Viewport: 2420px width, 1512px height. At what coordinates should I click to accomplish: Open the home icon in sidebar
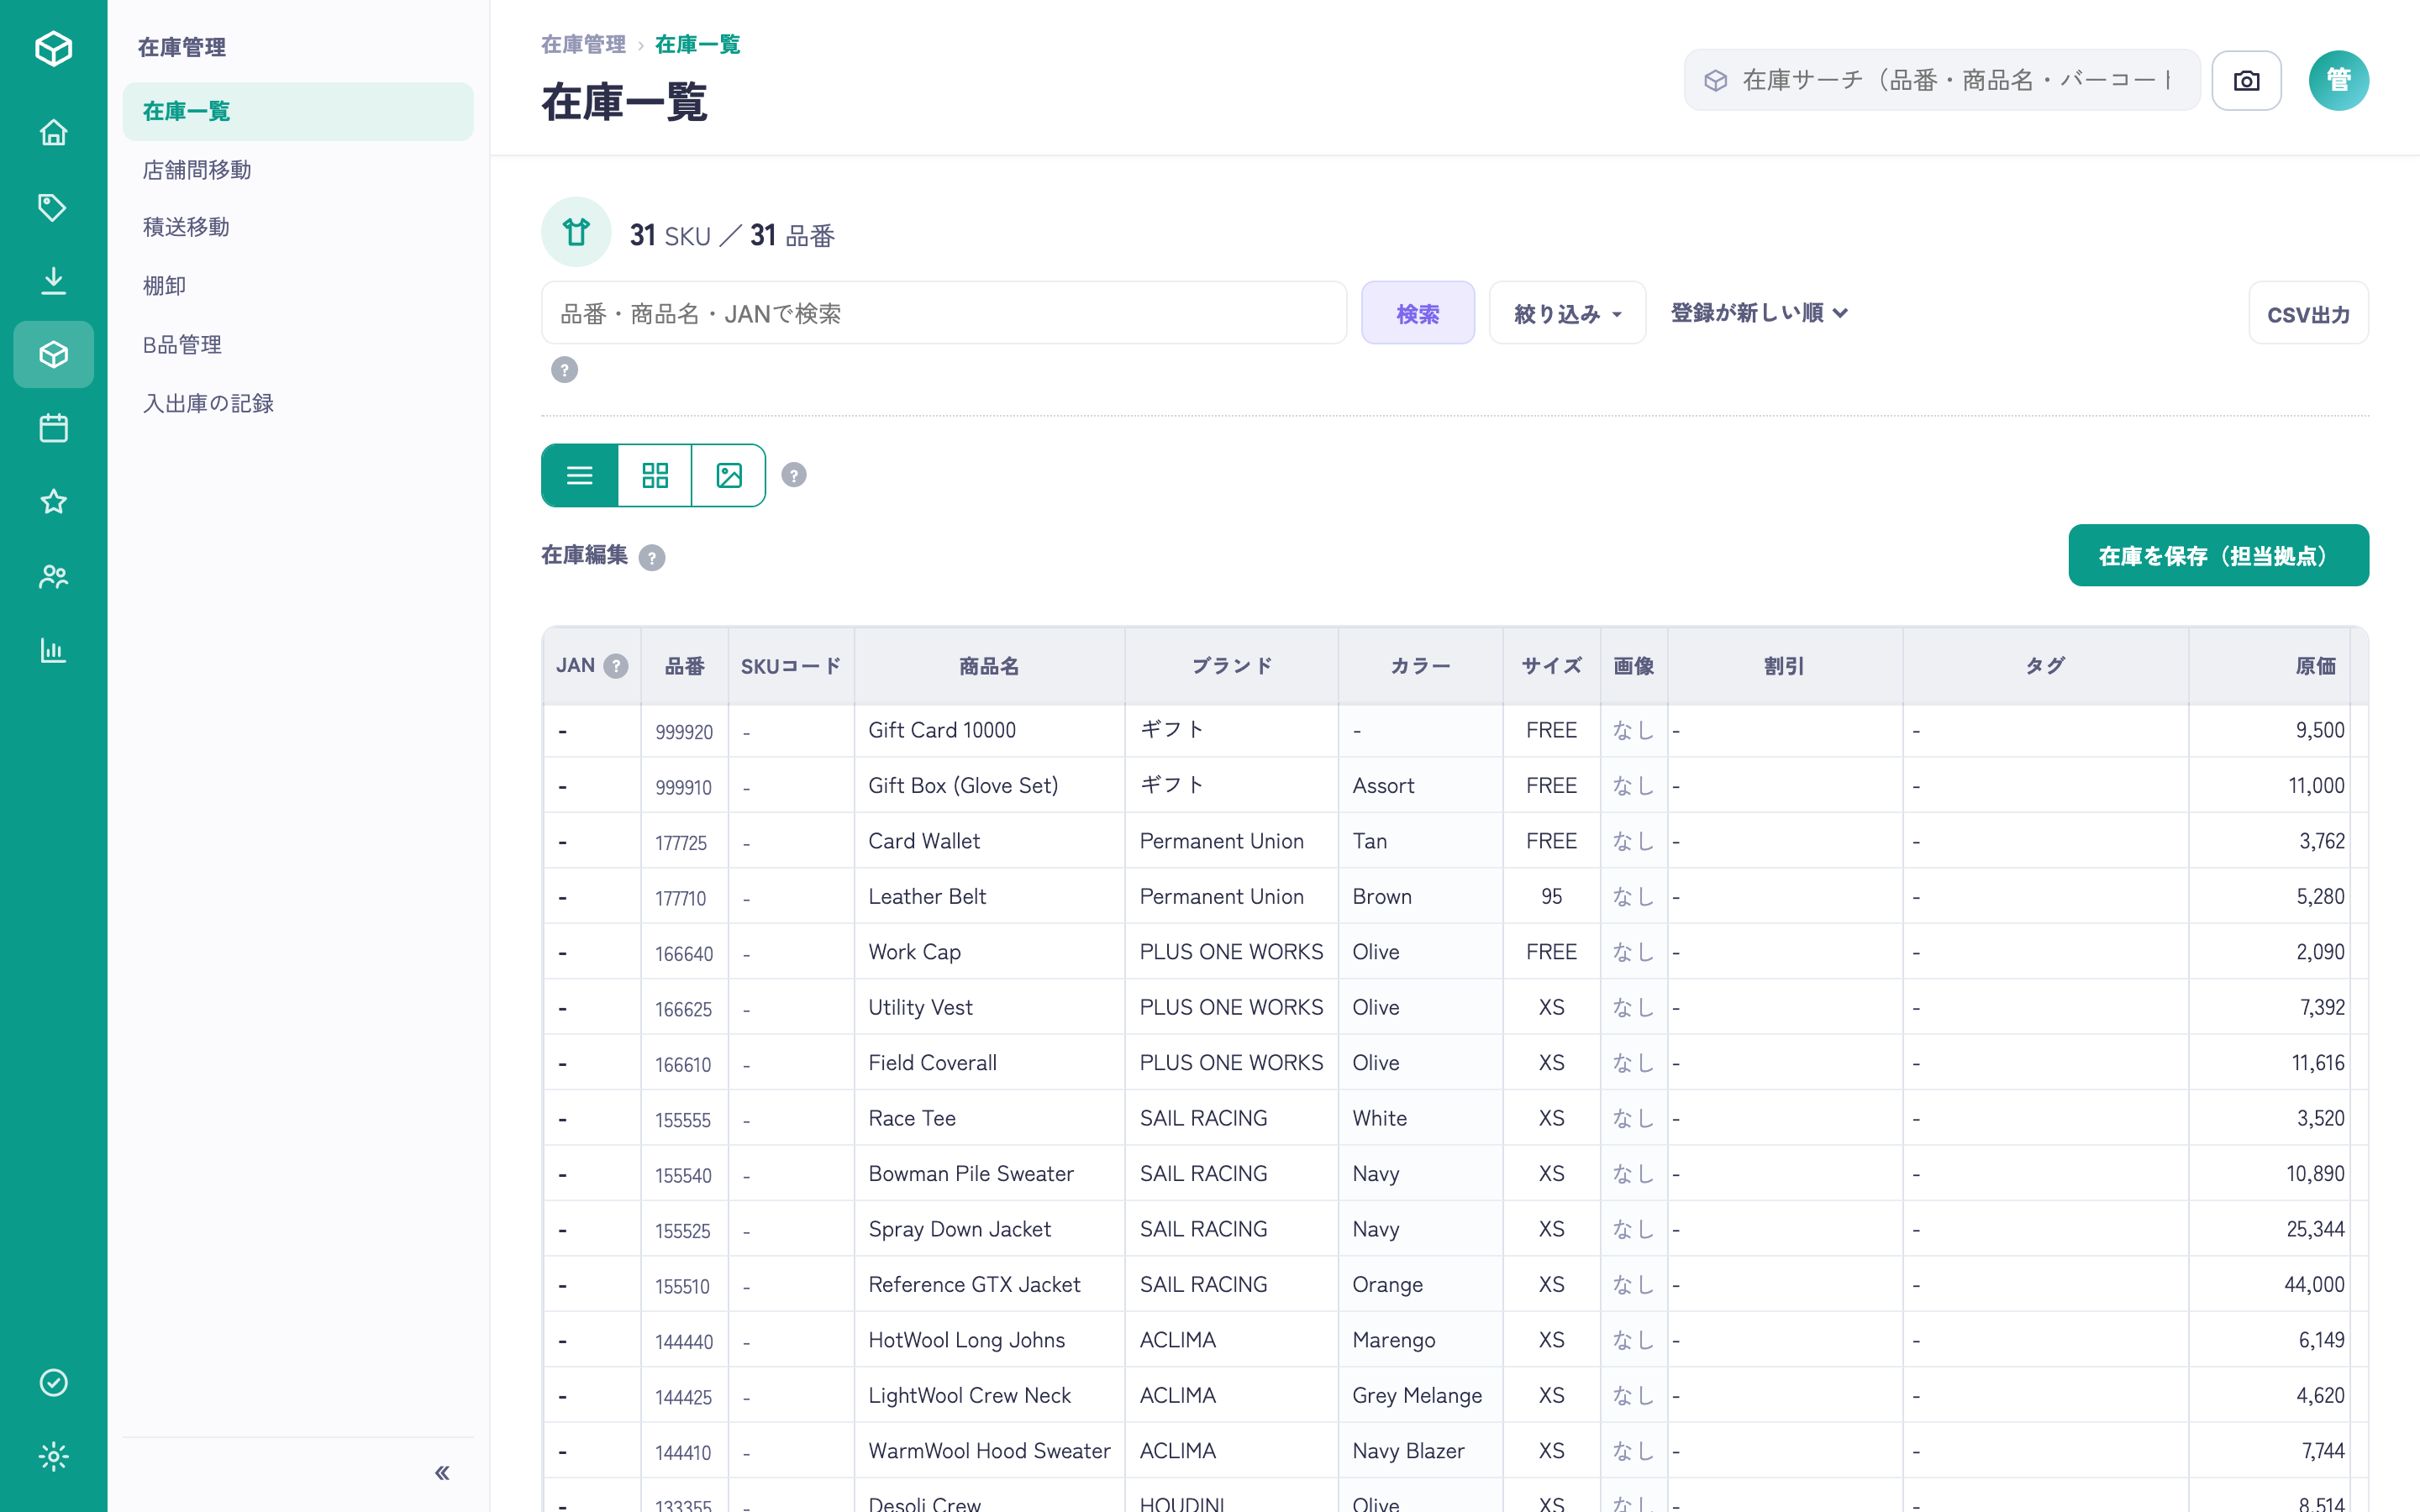tap(53, 133)
